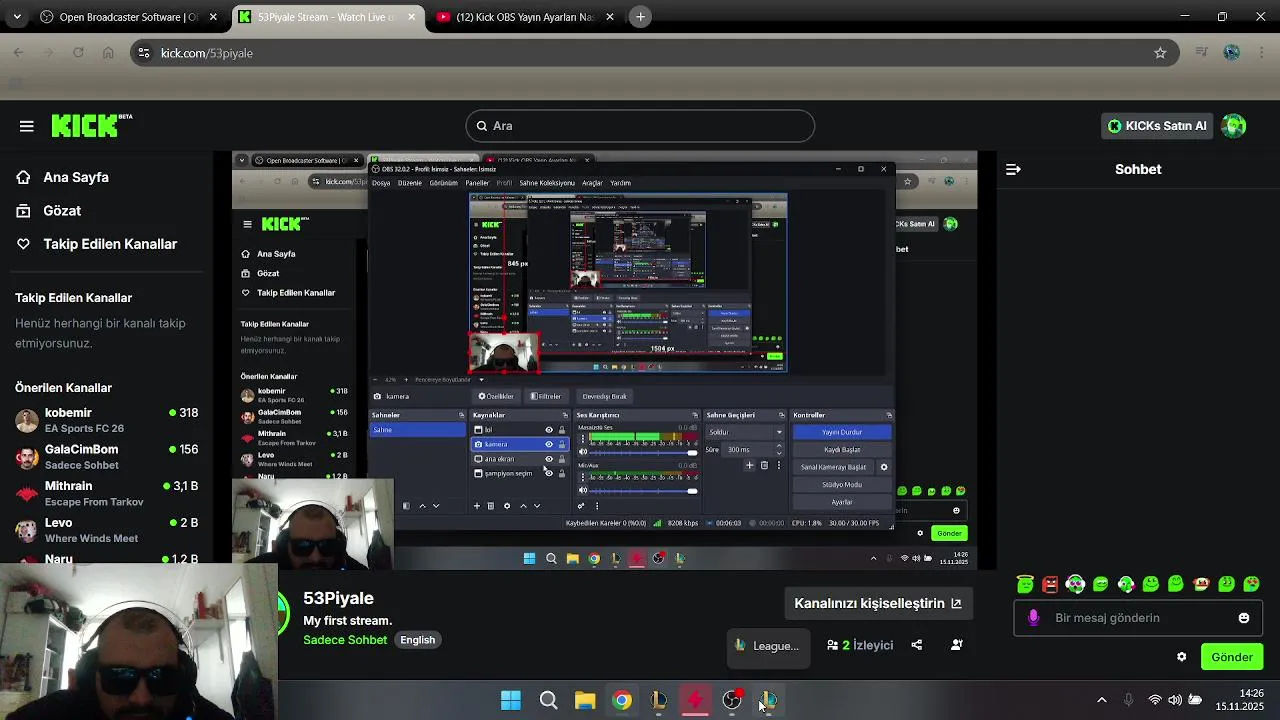The image size is (1280, 720).
Task: Open the emoji picker in message box
Action: [x=1244, y=618]
